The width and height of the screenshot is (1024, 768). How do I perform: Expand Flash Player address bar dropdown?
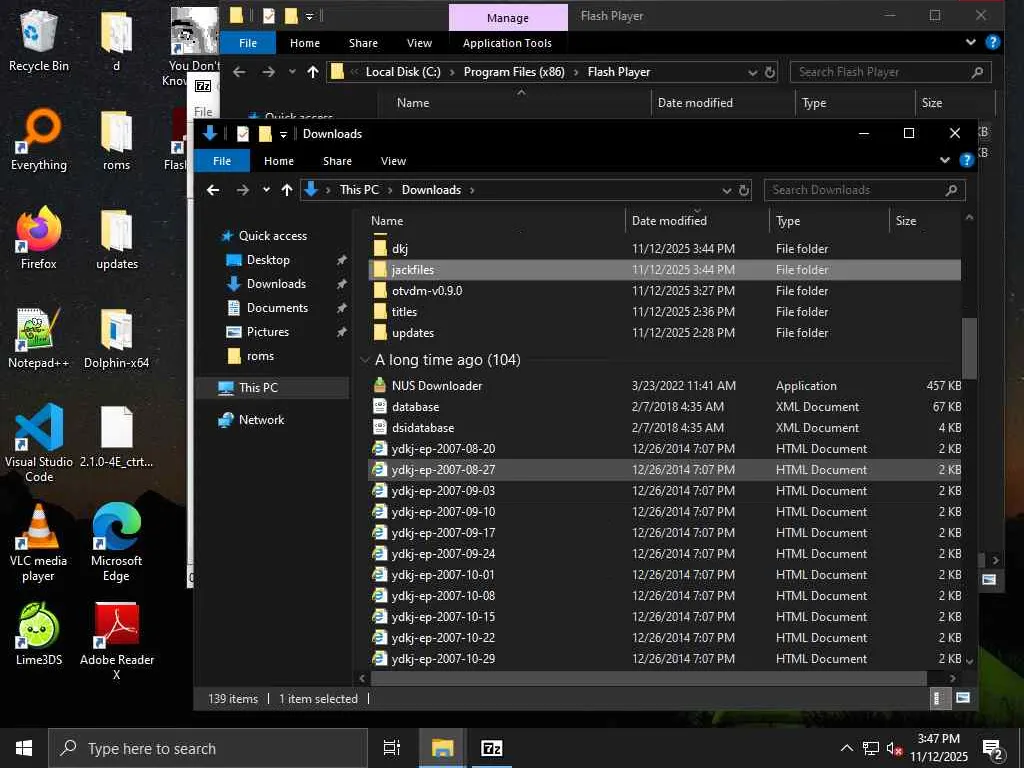pos(752,72)
